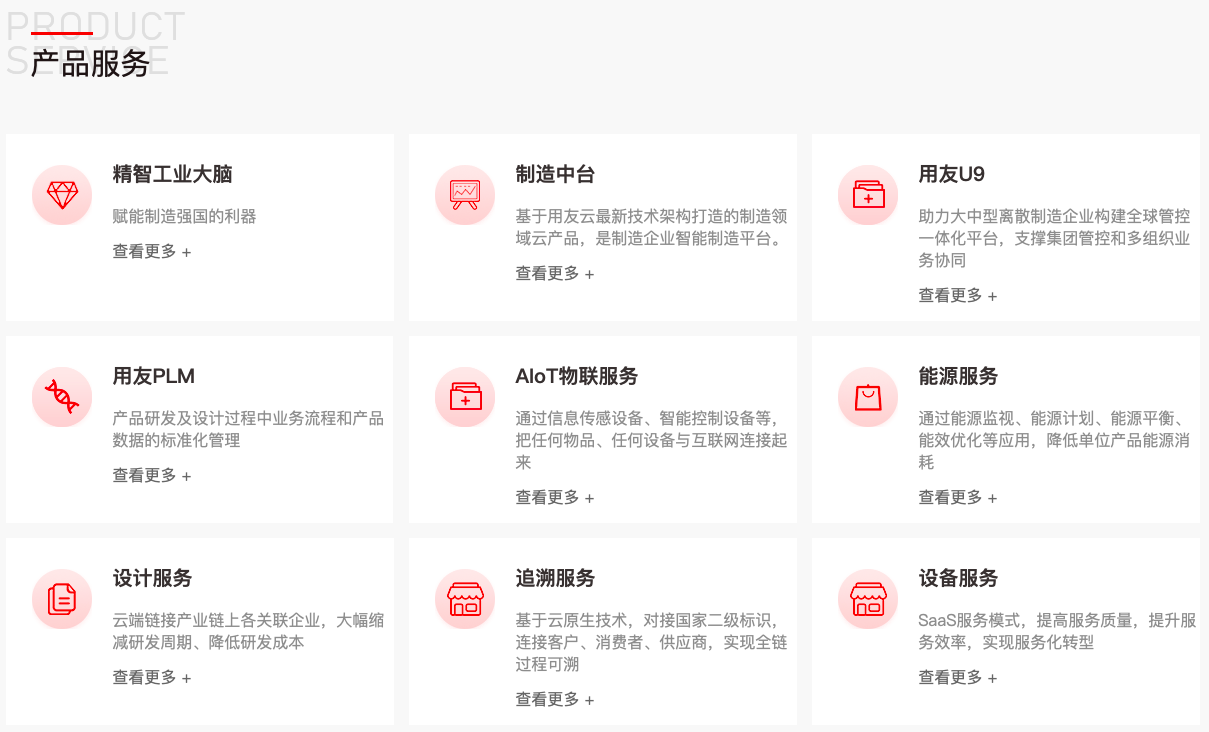Click the shopping bag icon for 能源服务
1209x732 pixels.
[x=868, y=397]
